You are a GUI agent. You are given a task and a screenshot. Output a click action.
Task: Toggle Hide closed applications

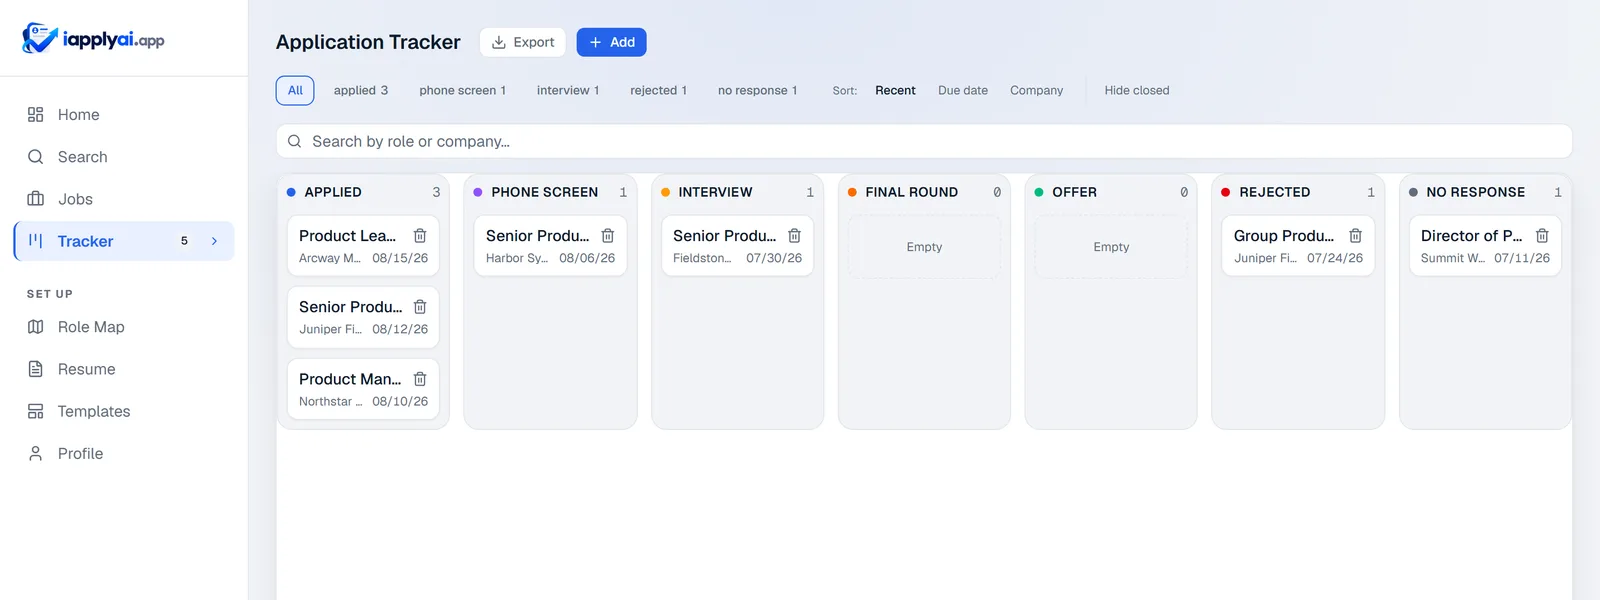click(1137, 90)
